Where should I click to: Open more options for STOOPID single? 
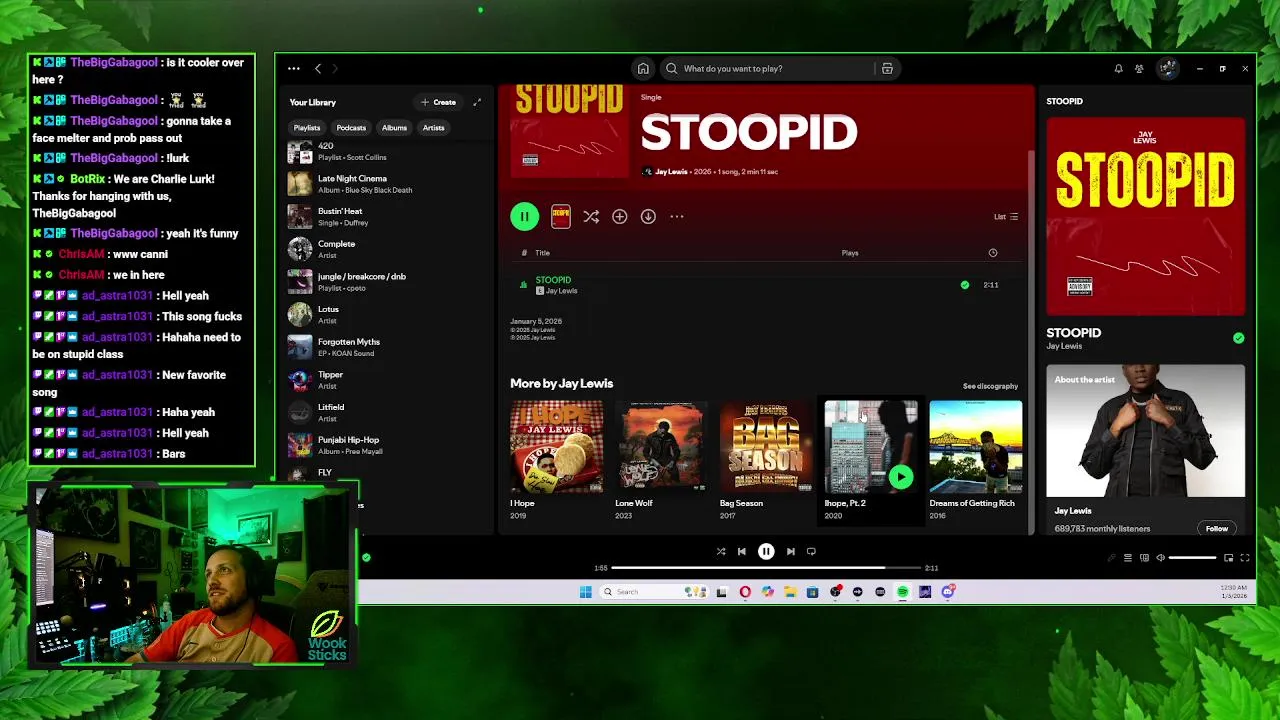(677, 216)
